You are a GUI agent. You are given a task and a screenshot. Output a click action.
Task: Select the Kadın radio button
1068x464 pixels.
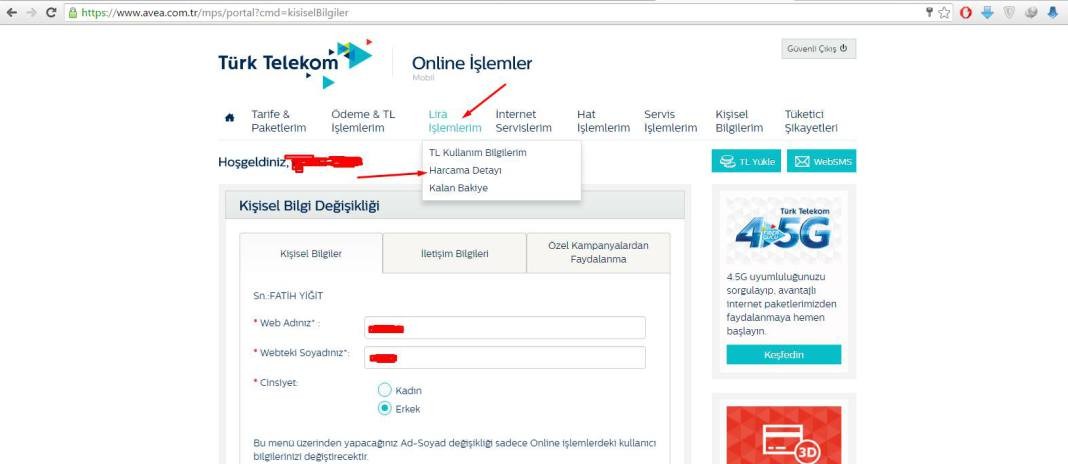tap(385, 390)
